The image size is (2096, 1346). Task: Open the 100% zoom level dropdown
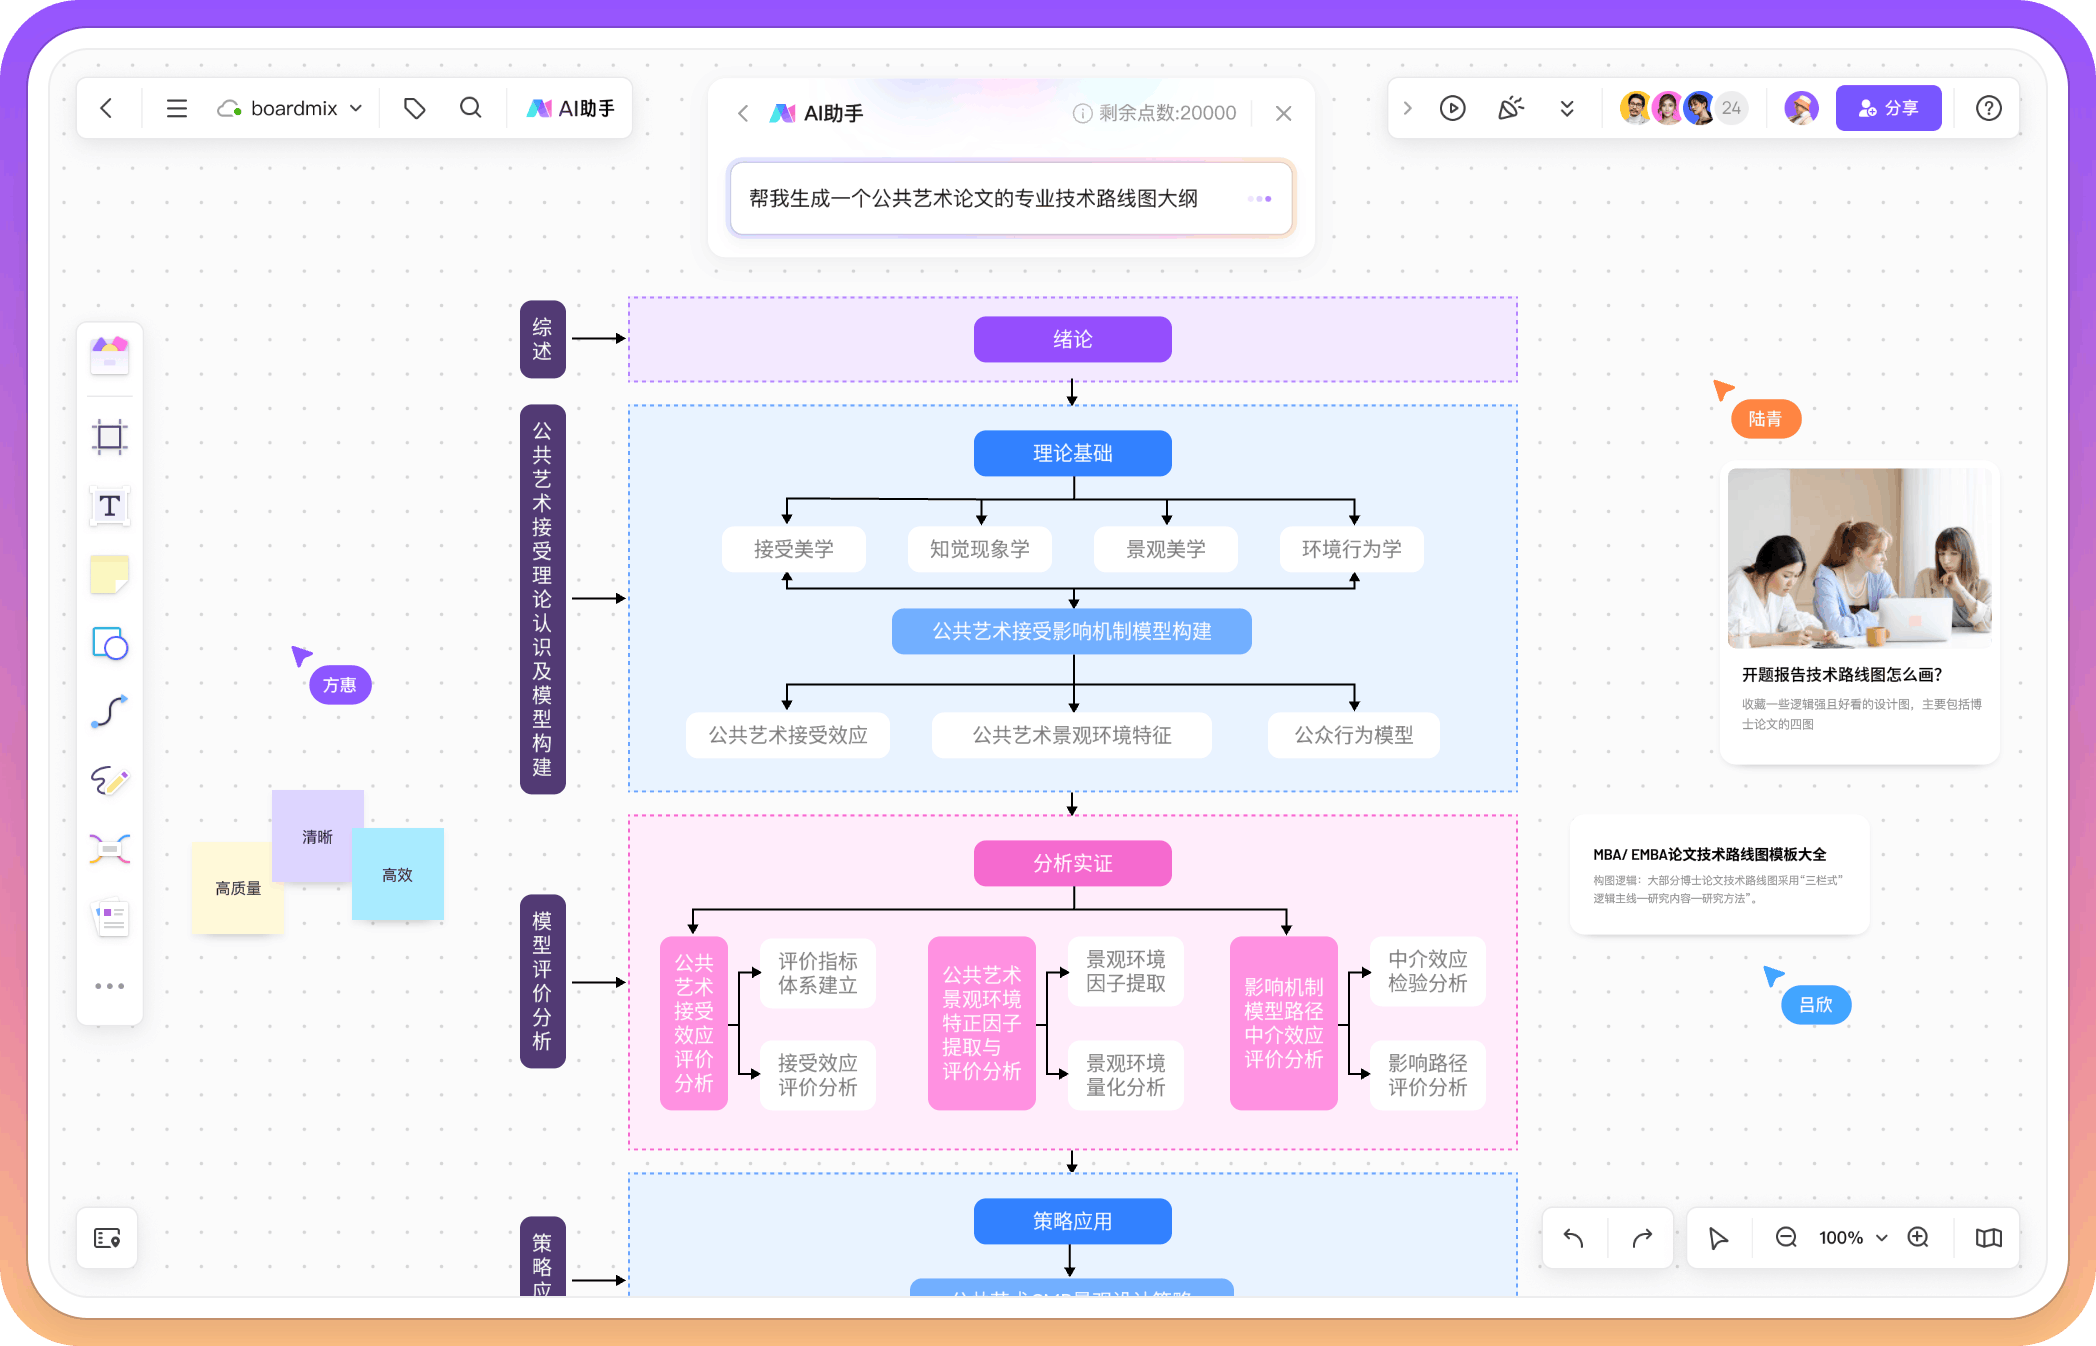(x=1853, y=1238)
